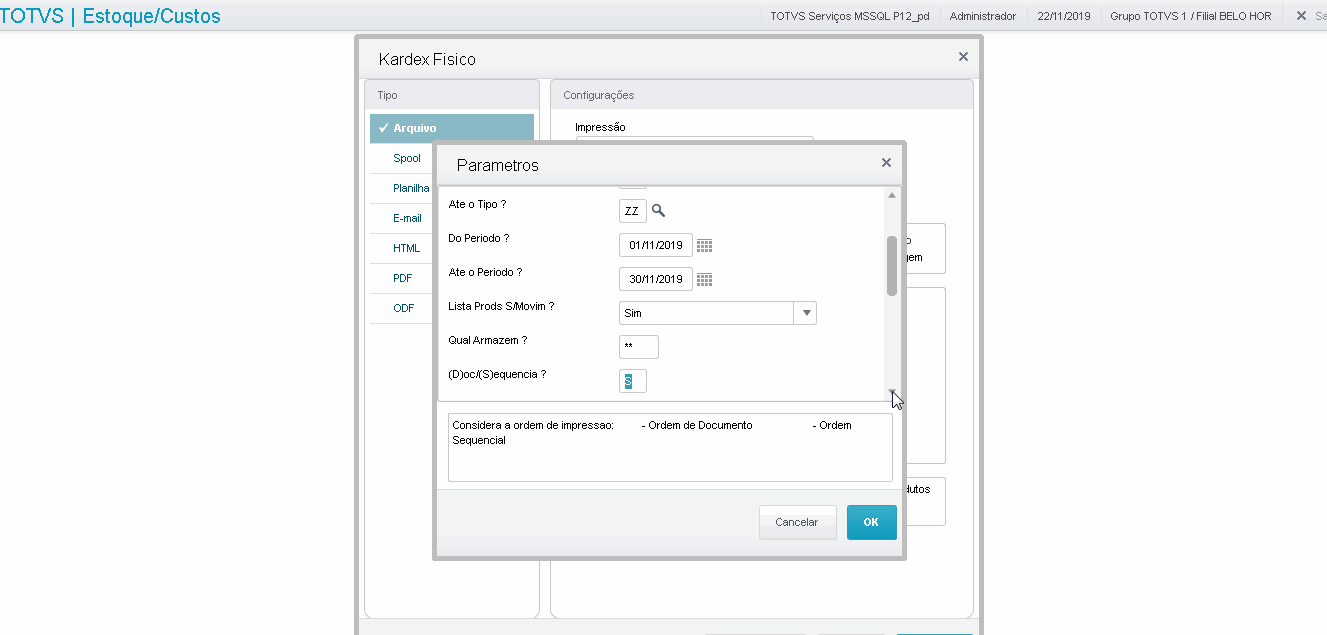Select the PDF print type
This screenshot has height=635, width=1327.
(x=403, y=278)
